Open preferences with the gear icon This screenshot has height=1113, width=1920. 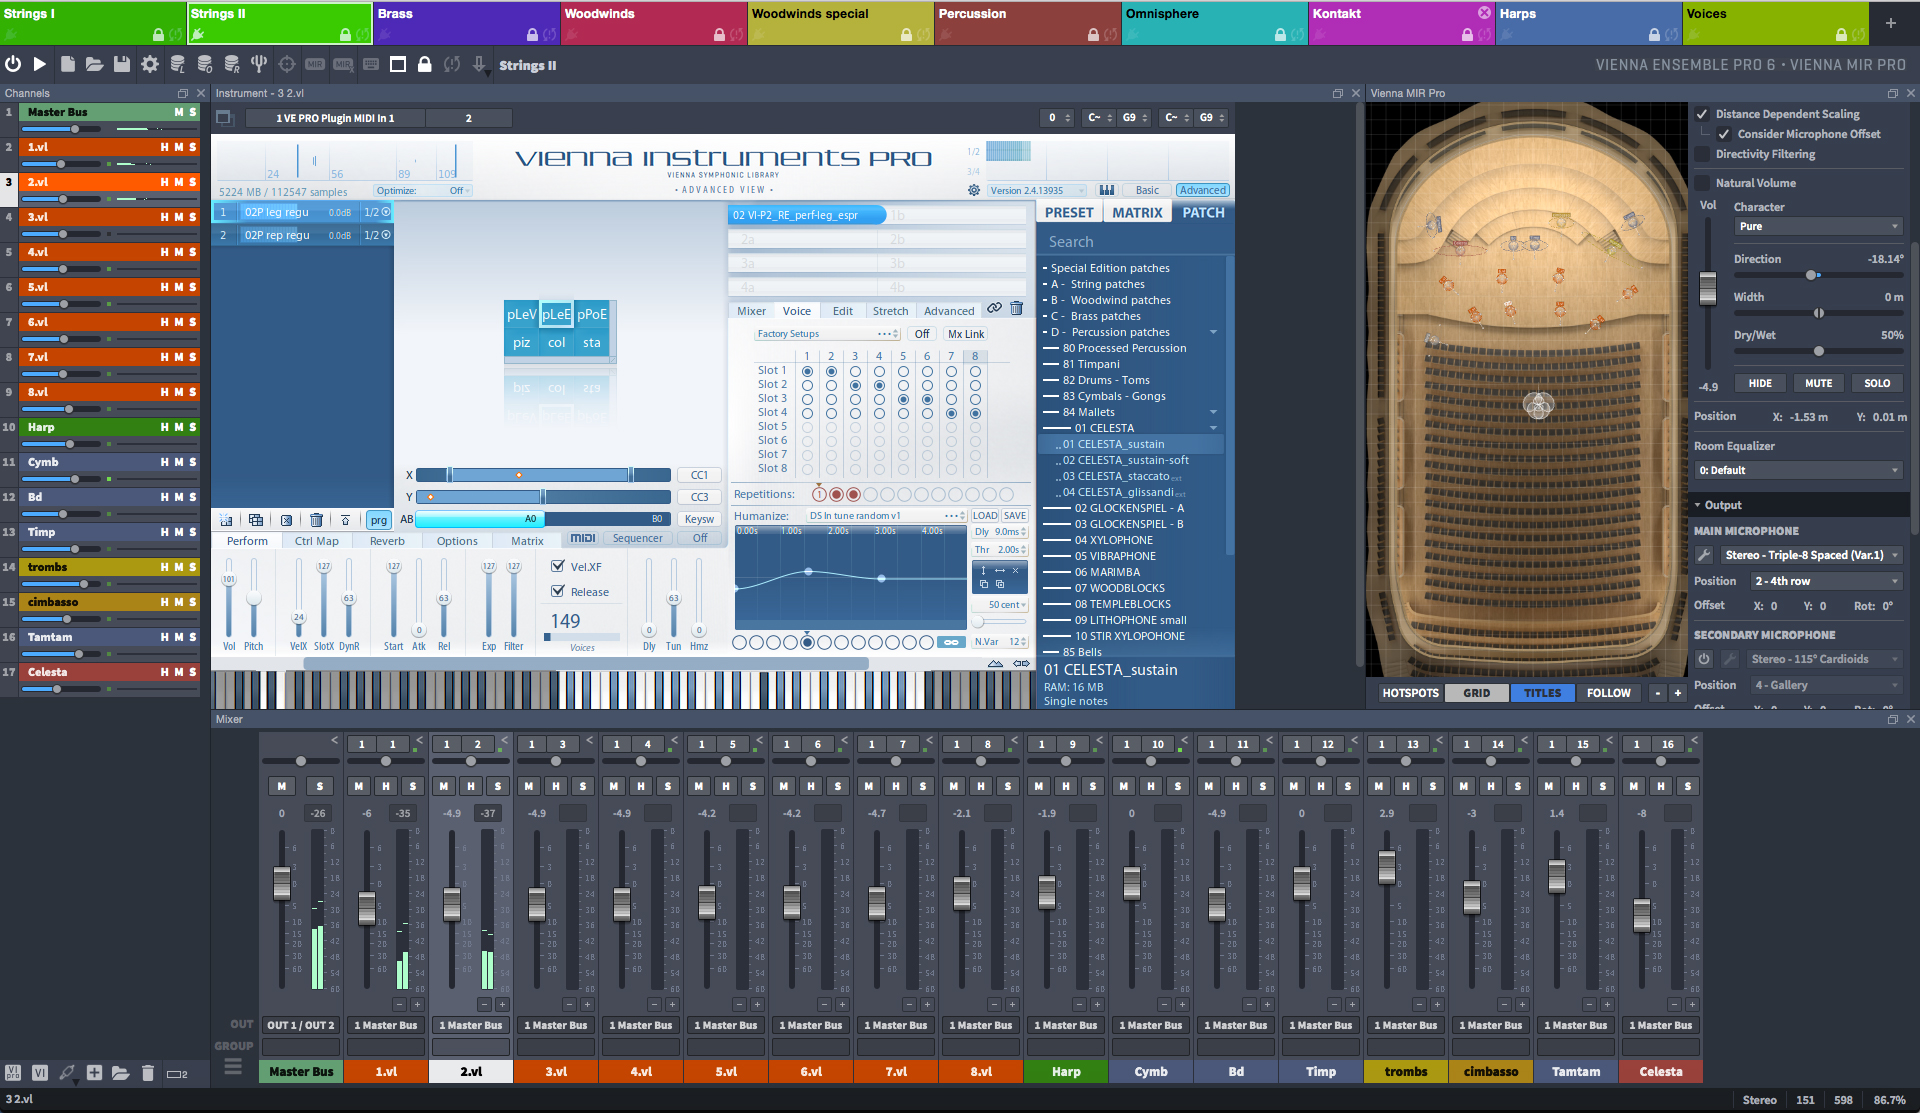click(x=150, y=64)
